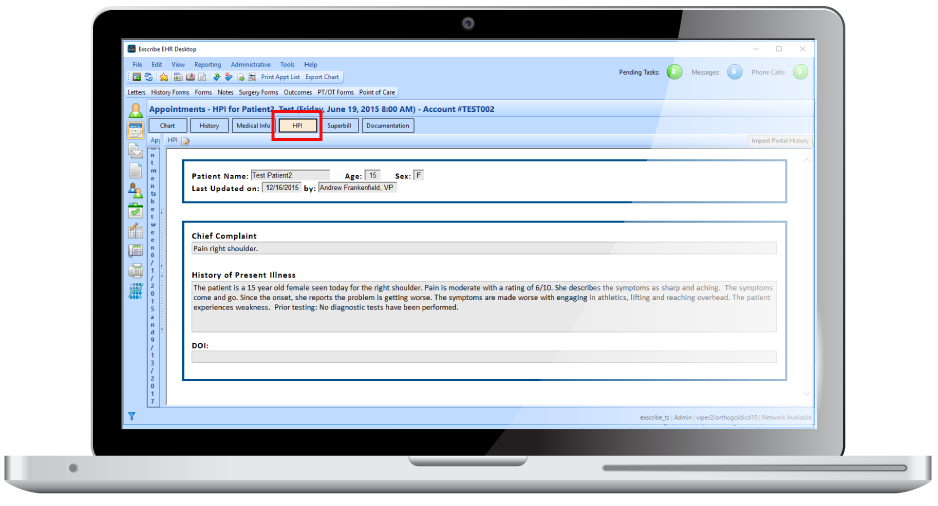Open the Reporting menu

pyautogui.click(x=208, y=65)
